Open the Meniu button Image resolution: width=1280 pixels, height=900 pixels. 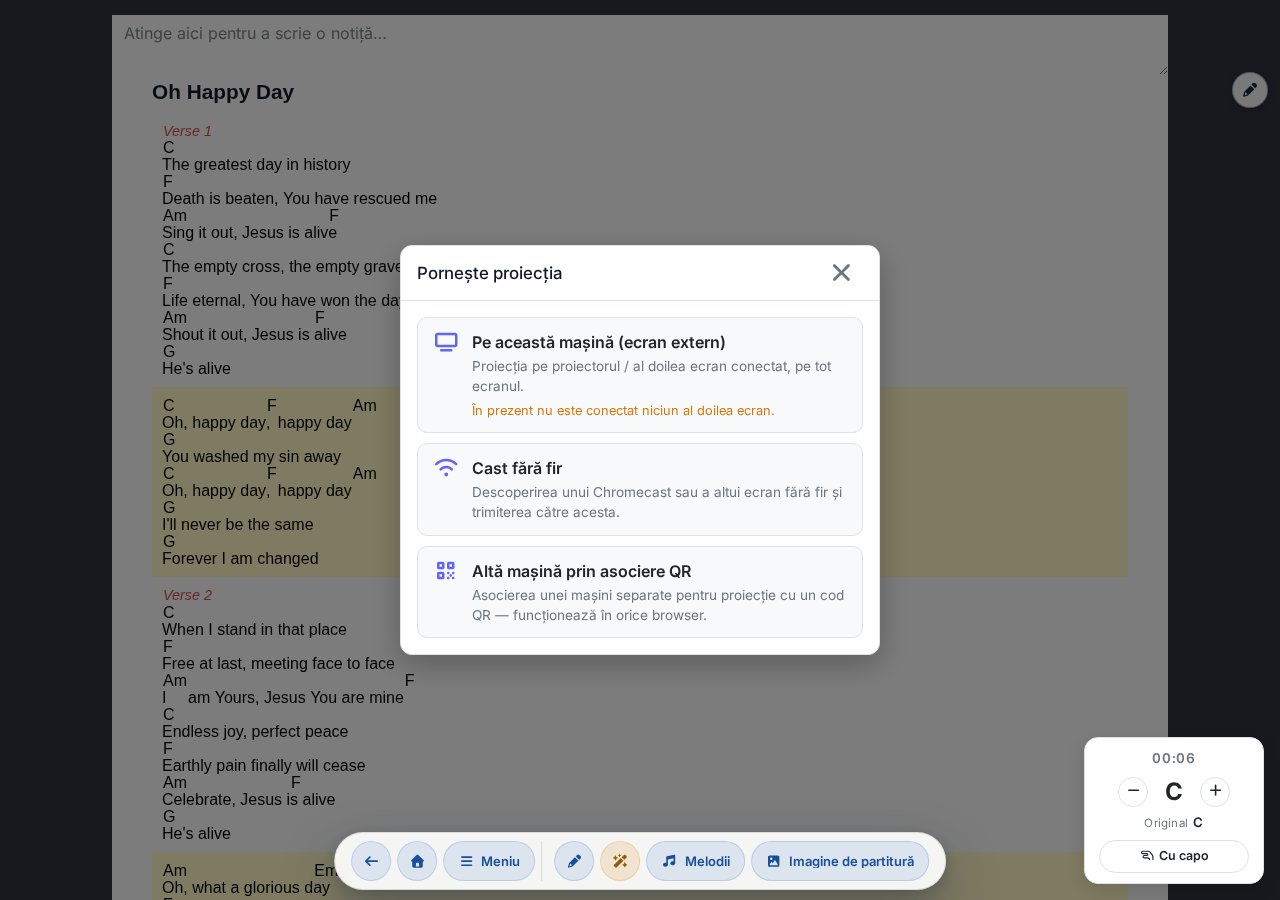(x=489, y=861)
